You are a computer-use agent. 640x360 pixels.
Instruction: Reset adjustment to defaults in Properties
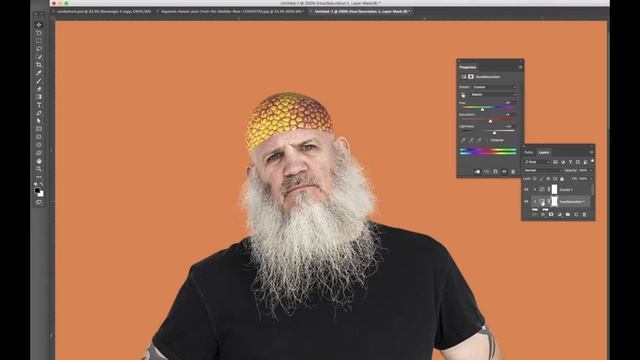pos(495,172)
